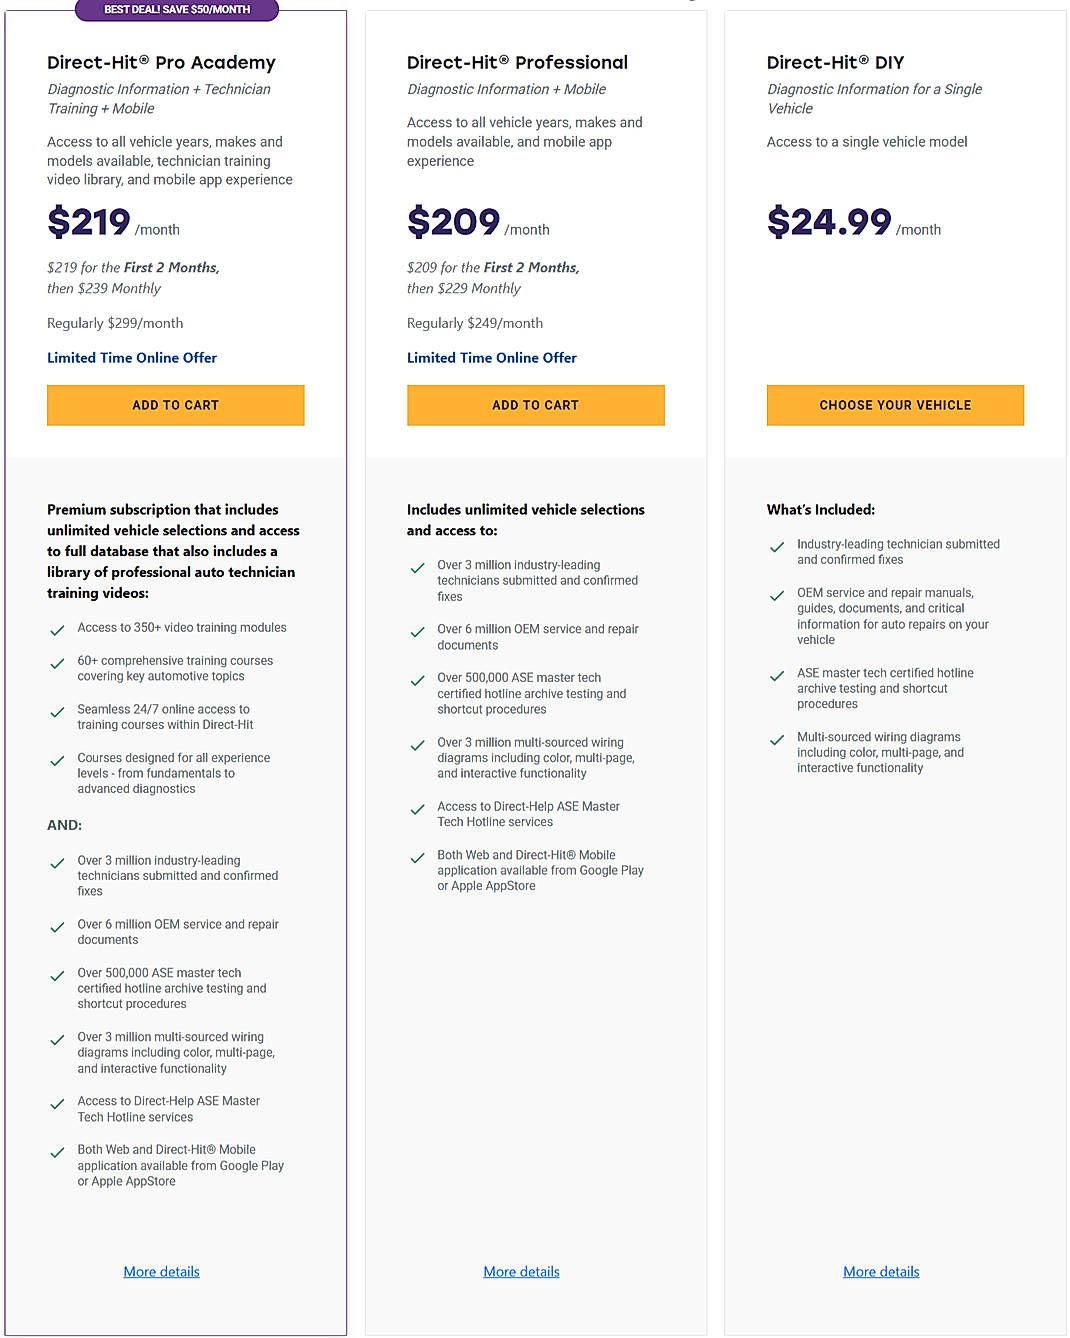Click the CHOOSE YOUR VEHICLE button

(895, 405)
